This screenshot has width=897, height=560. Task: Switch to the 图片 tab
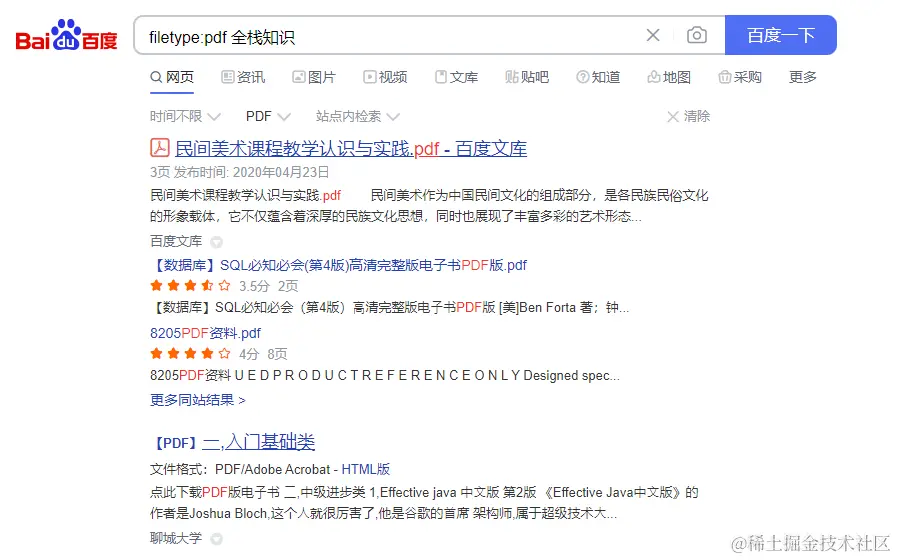pyautogui.click(x=314, y=77)
